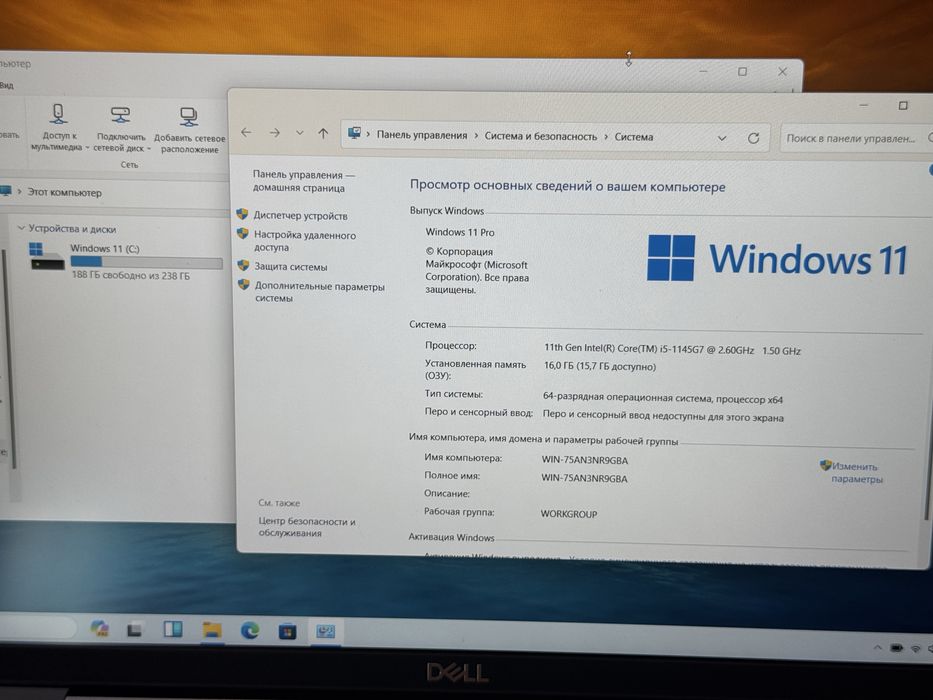Select 'Панель управления' breadcrumb
This screenshot has height=700, width=933.
pos(422,135)
